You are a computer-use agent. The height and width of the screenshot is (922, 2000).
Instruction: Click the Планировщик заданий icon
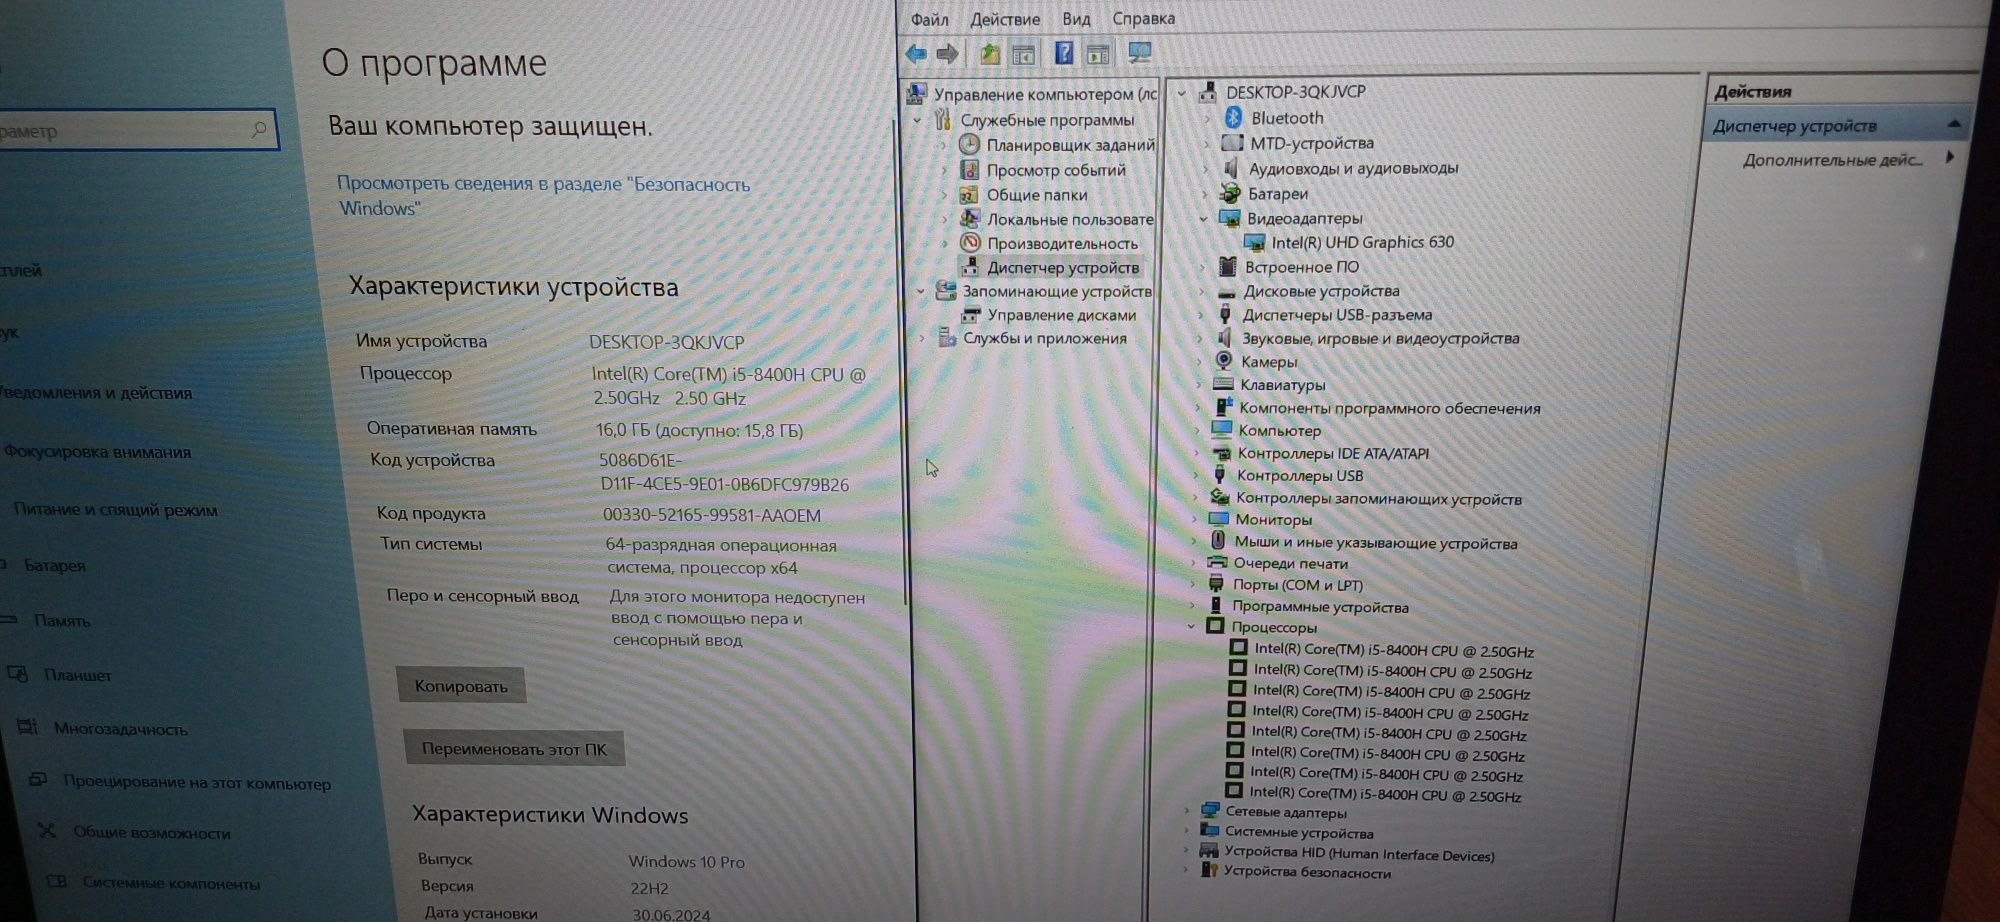coord(968,144)
